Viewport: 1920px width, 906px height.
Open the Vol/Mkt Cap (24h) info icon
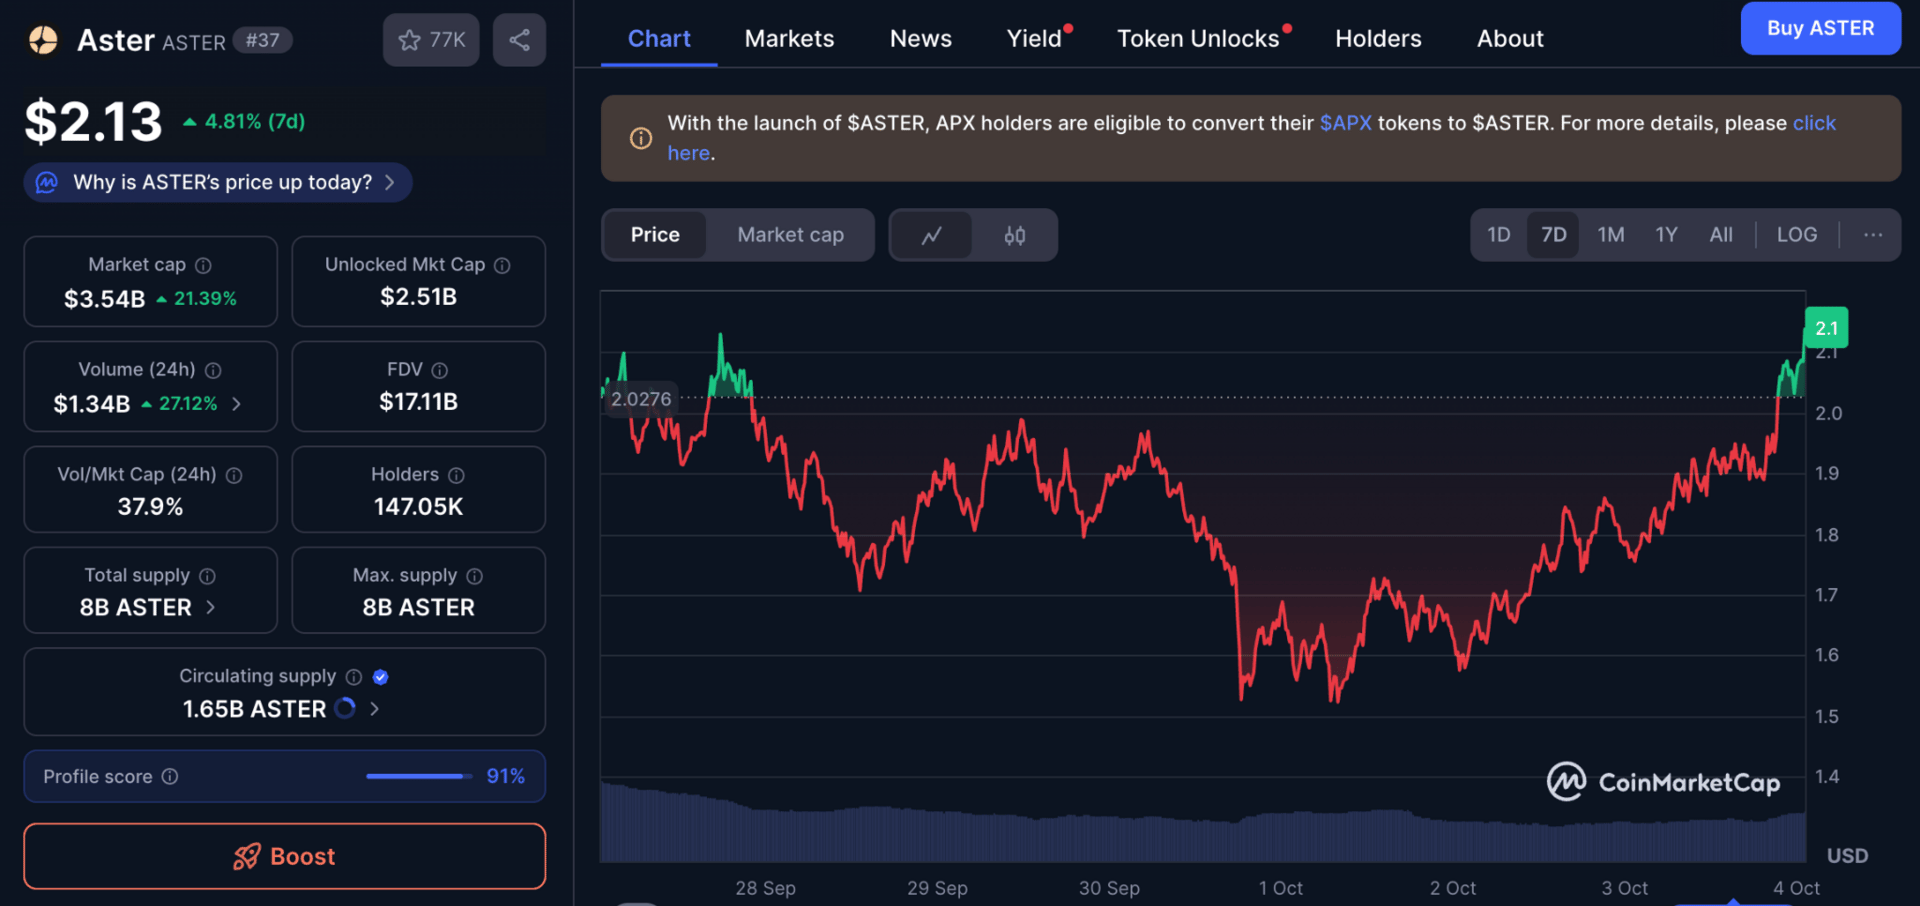(234, 475)
